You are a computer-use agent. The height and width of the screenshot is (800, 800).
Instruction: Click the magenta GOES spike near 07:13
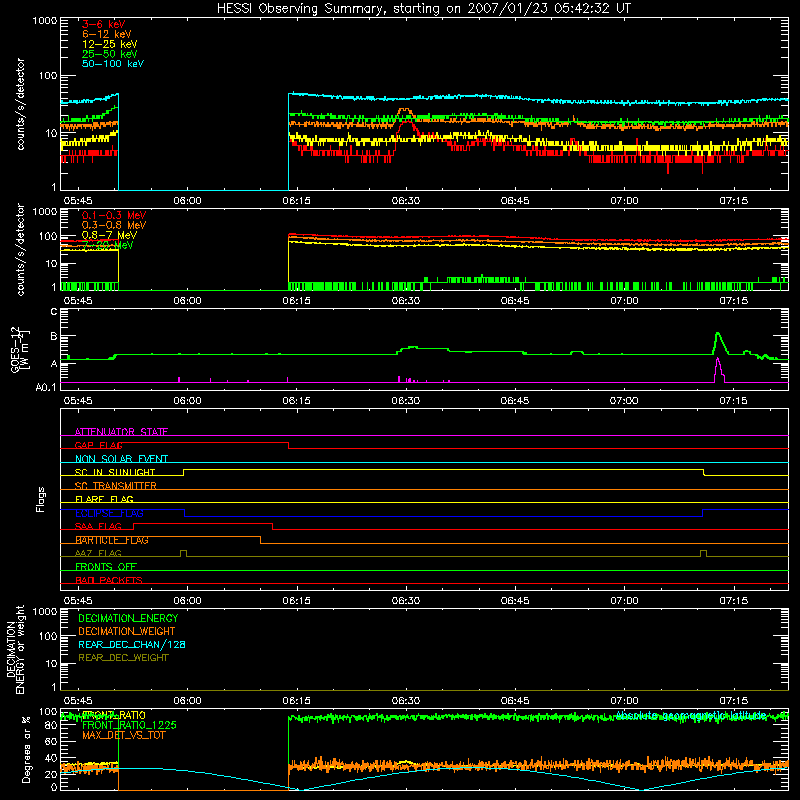click(718, 361)
